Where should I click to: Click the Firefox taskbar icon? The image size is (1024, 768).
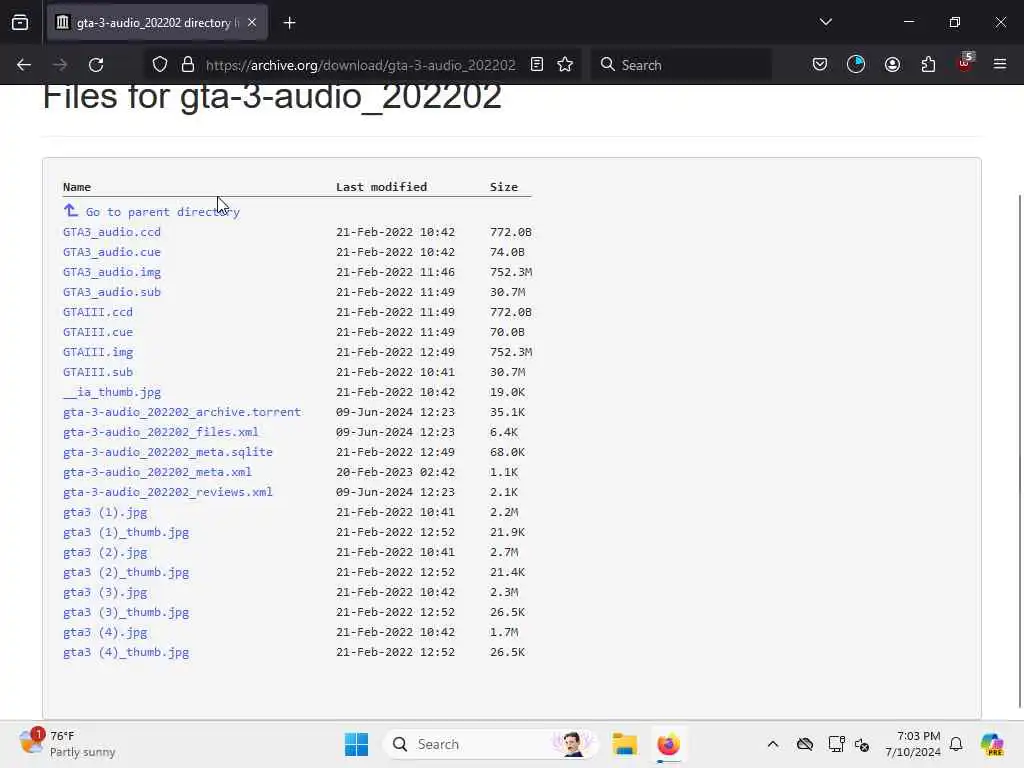pyautogui.click(x=669, y=744)
